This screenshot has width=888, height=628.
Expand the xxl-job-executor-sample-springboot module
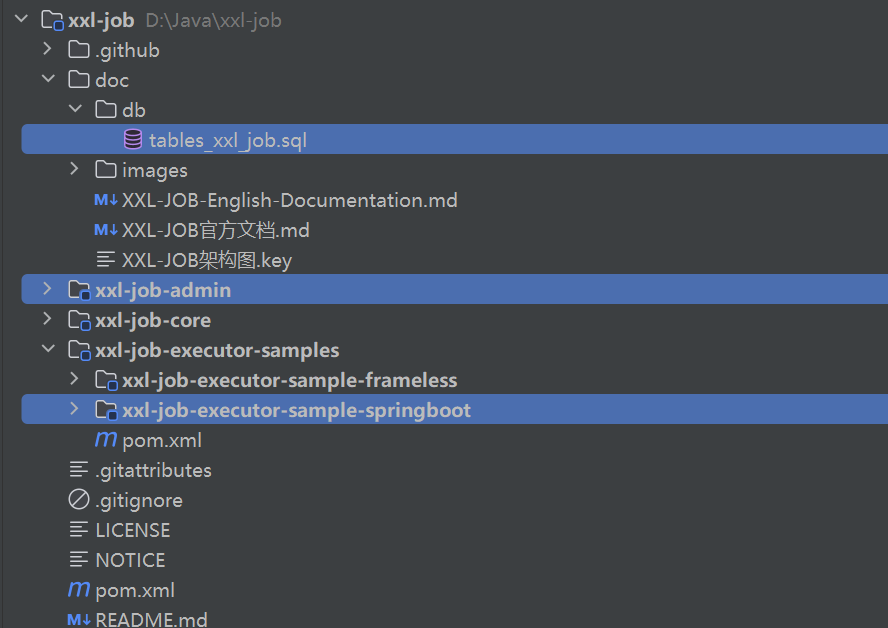(x=74, y=409)
